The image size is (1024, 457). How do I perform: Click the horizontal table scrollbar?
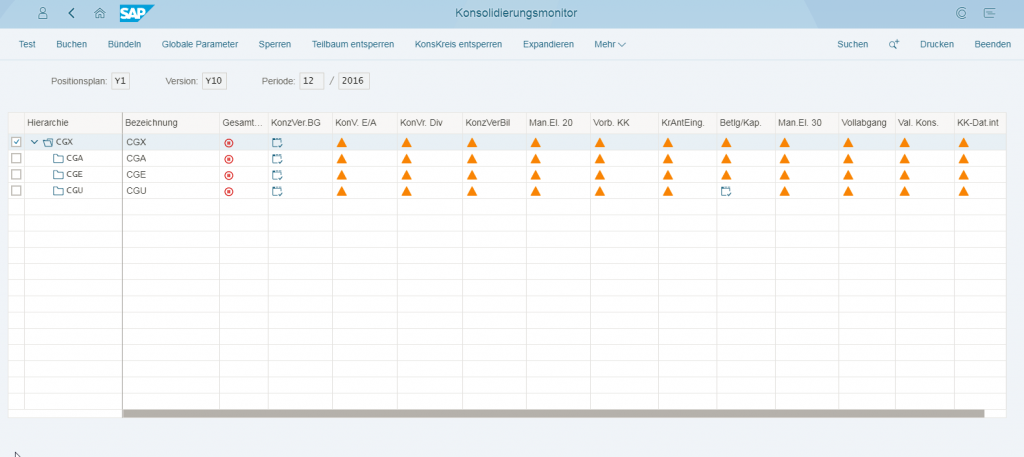pos(552,413)
